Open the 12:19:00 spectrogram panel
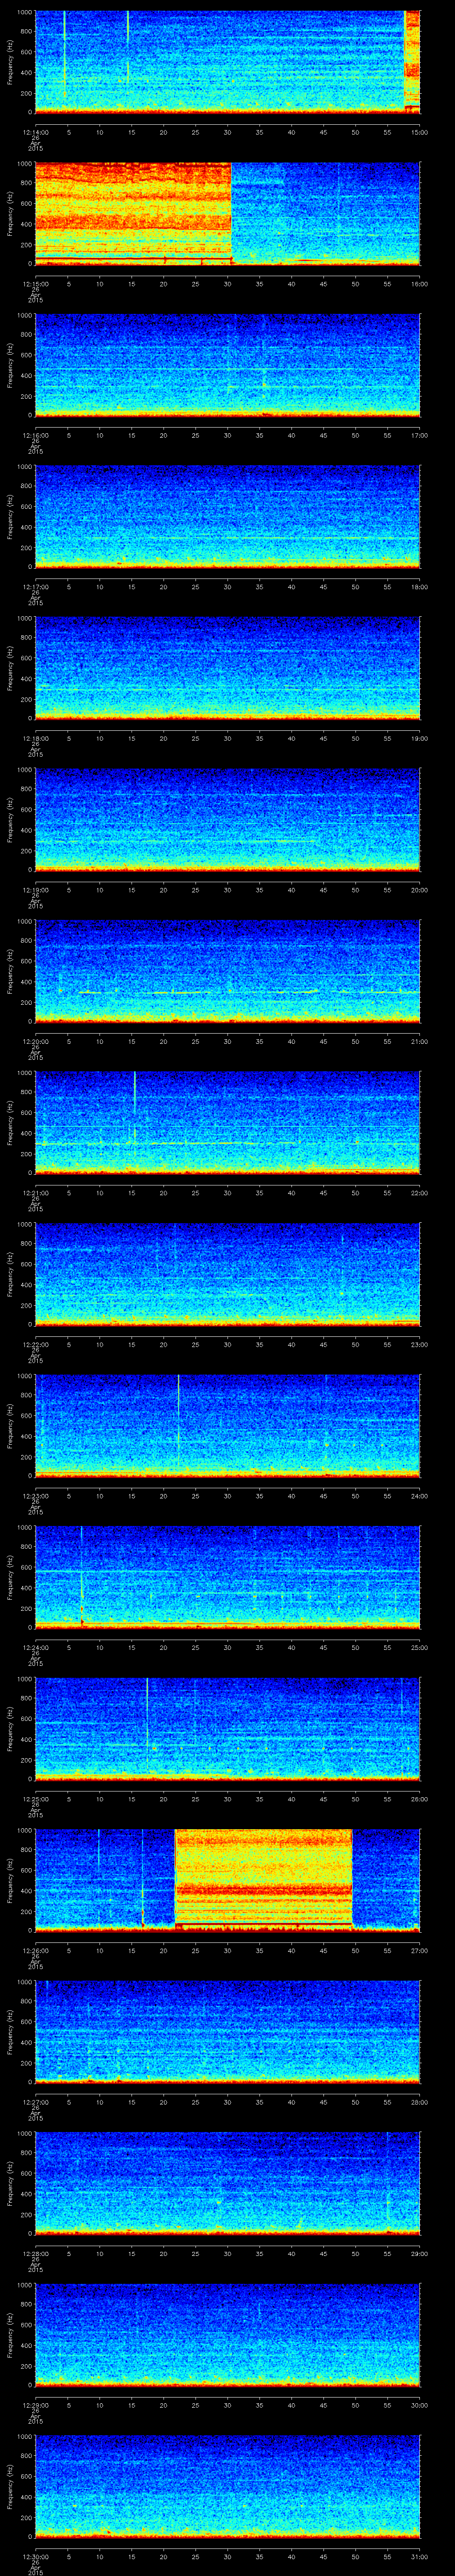Screen dimensions: 455x2576 227,819
